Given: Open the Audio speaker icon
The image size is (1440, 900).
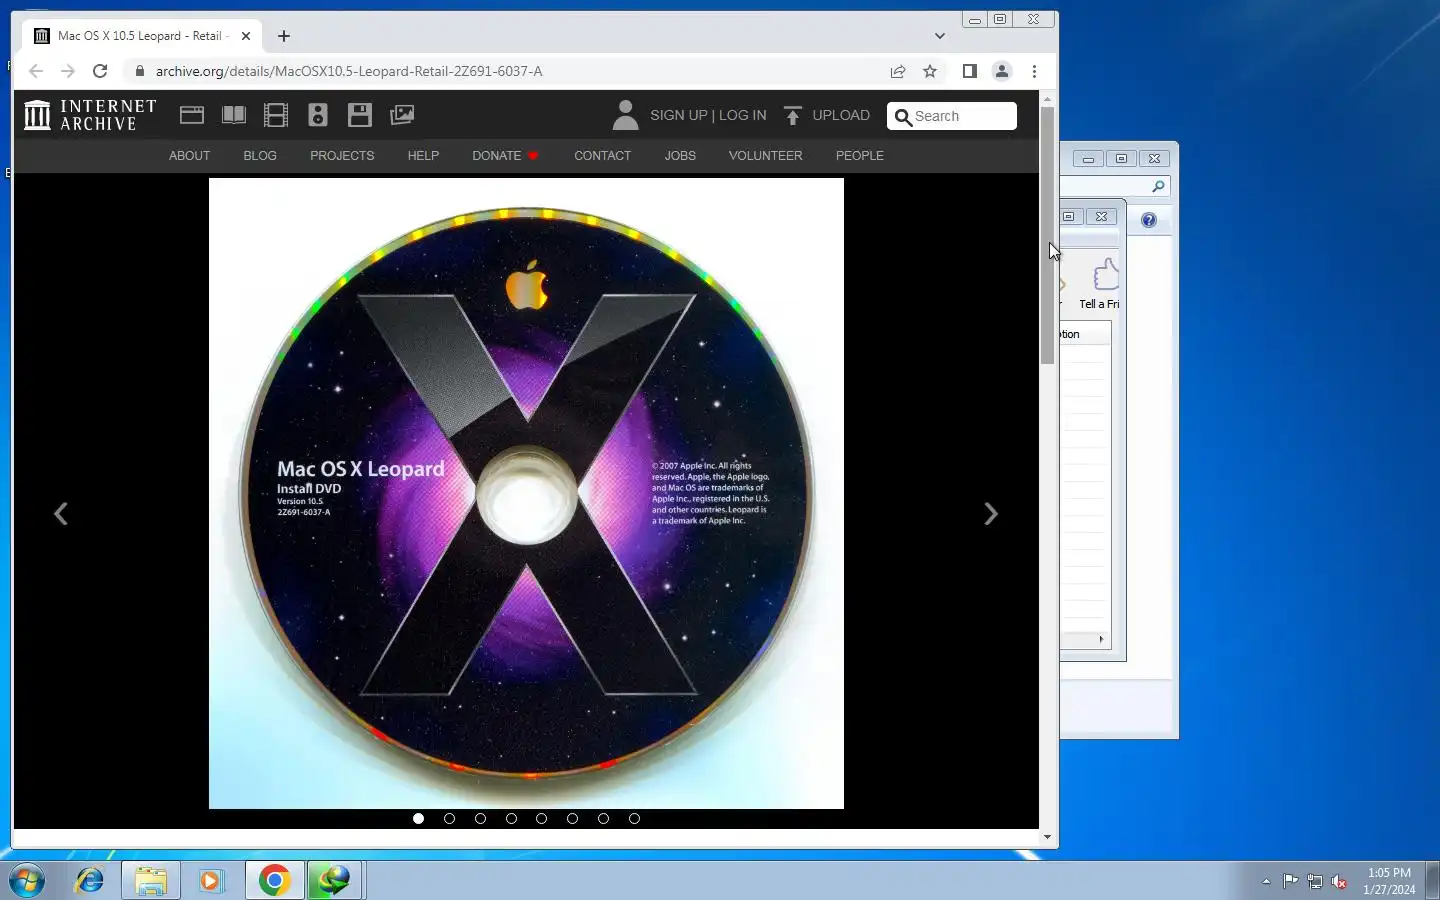Looking at the screenshot, I should (x=318, y=115).
